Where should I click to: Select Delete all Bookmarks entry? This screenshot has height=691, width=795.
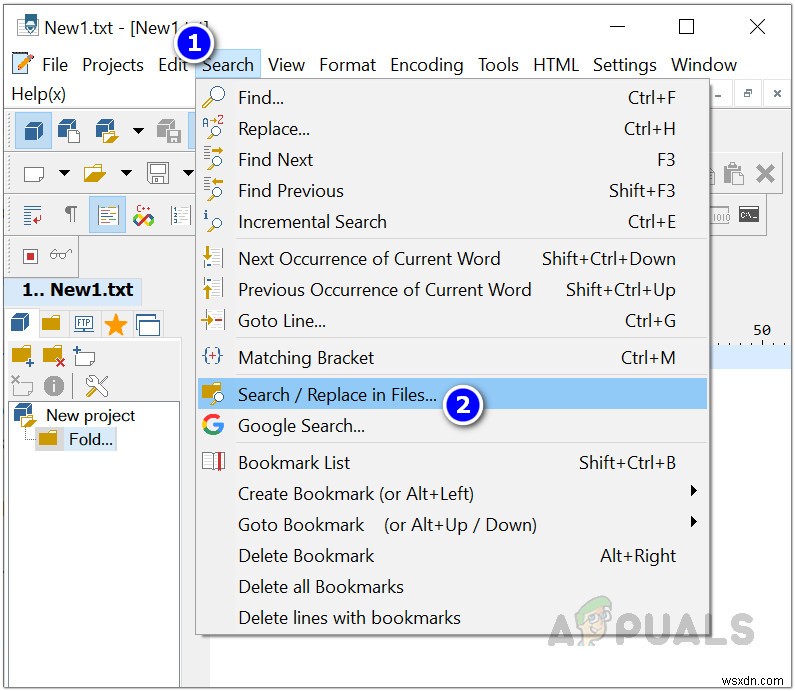click(452, 586)
